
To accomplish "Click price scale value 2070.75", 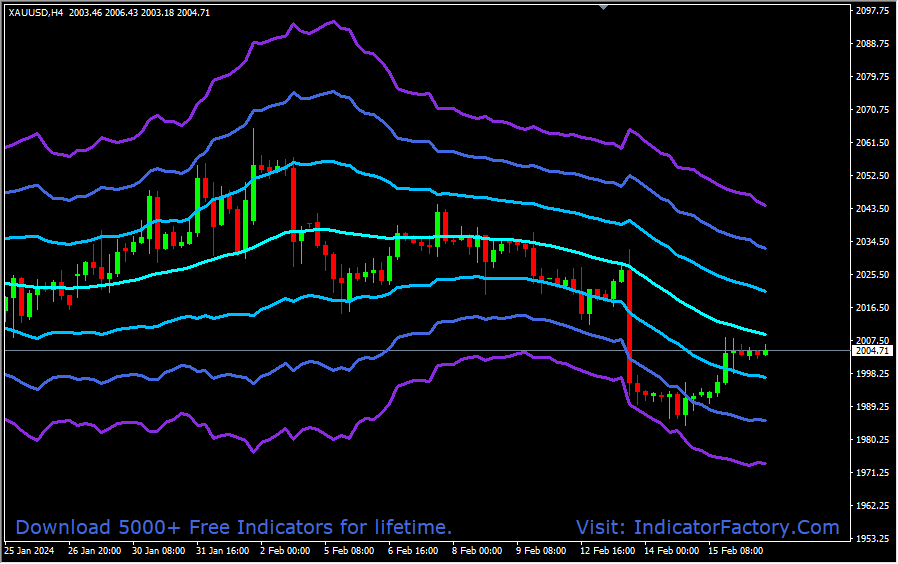I will pyautogui.click(x=872, y=109).
